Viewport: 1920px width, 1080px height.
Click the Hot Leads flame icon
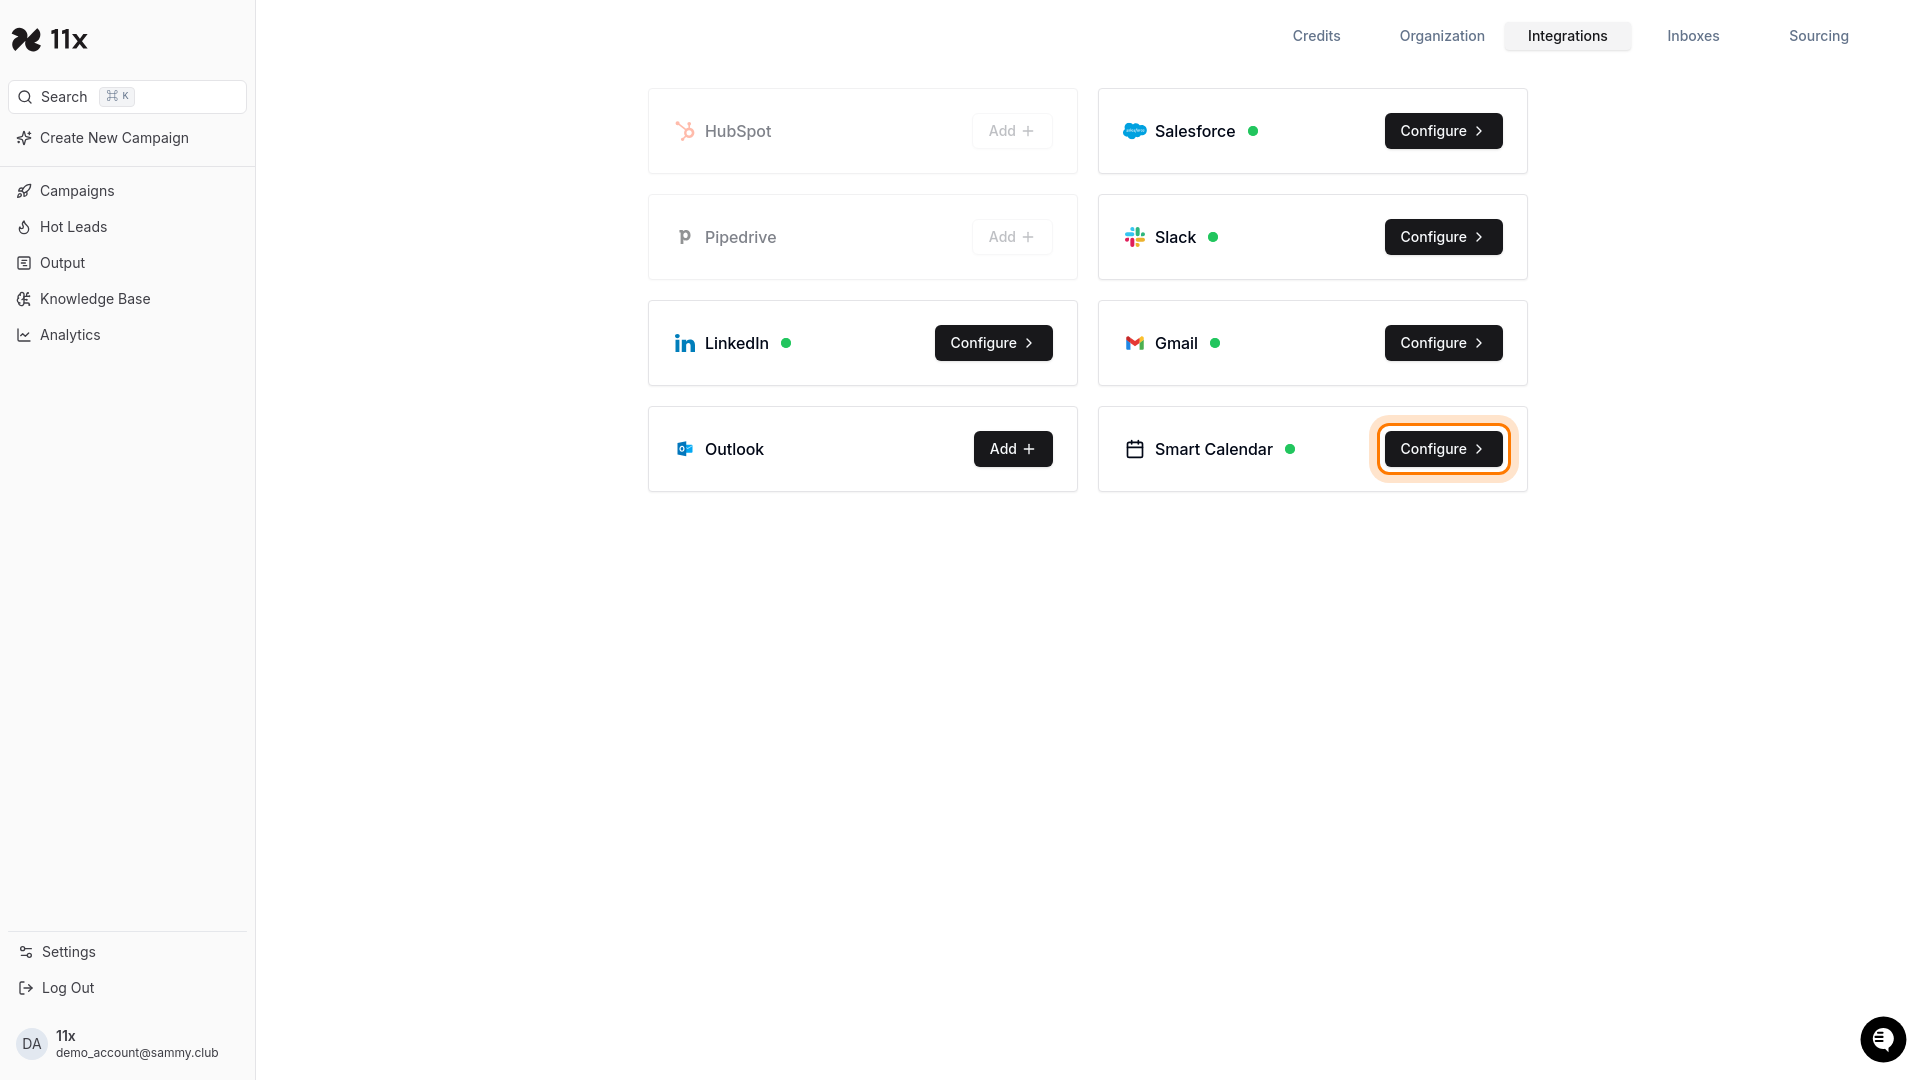tap(24, 227)
